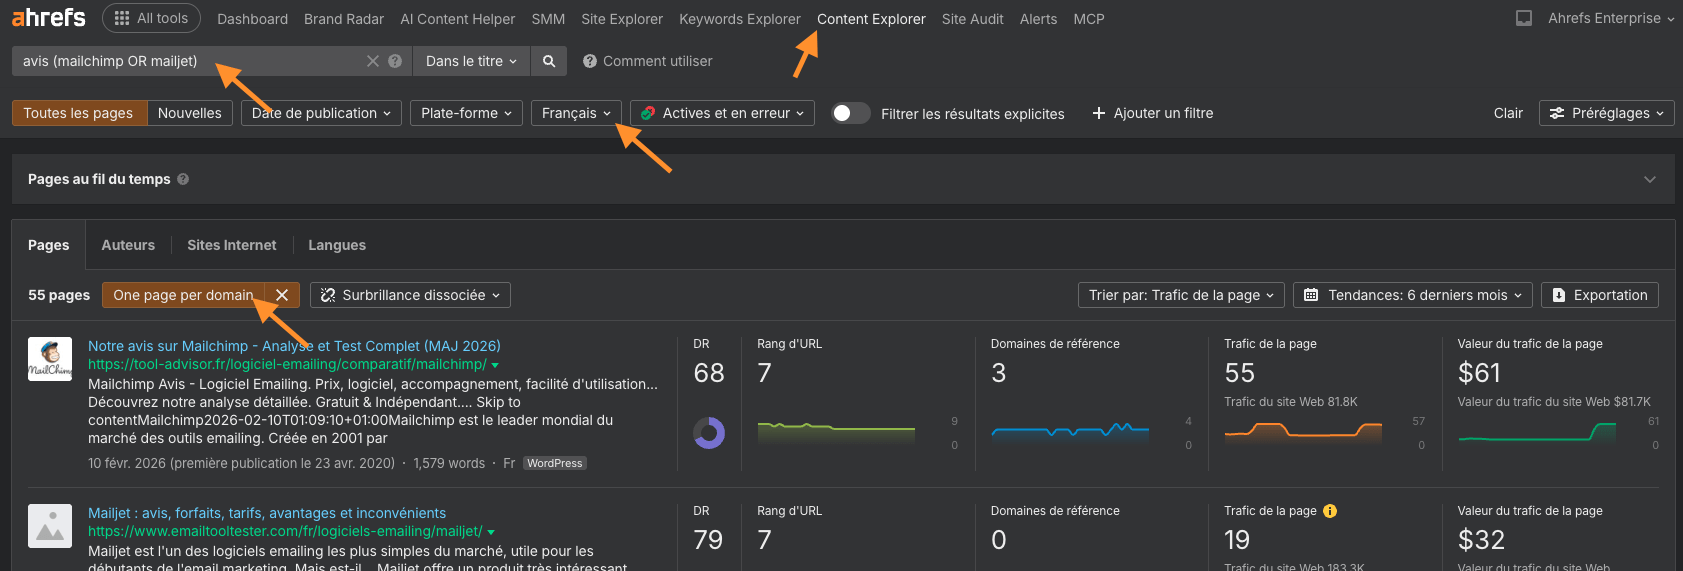Click the Domaines de référence value 3
Viewport: 1683px width, 571px height.
point(999,373)
